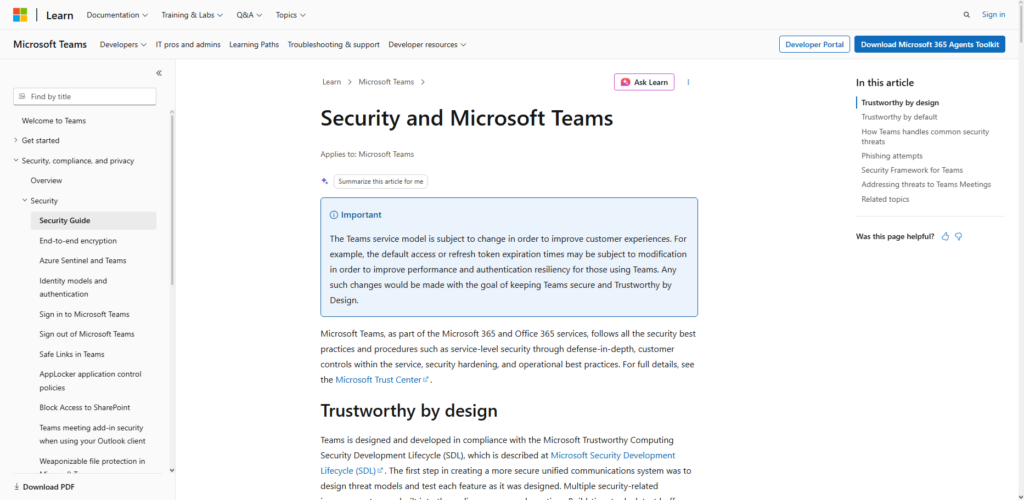The height and width of the screenshot is (500, 1024).
Task: Jump to Phishing attempts section
Action: coord(892,155)
